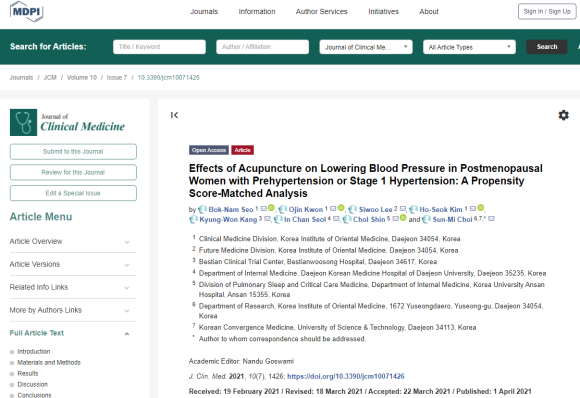Click the Open Access badge
This screenshot has height=398, width=580.
tap(209, 150)
